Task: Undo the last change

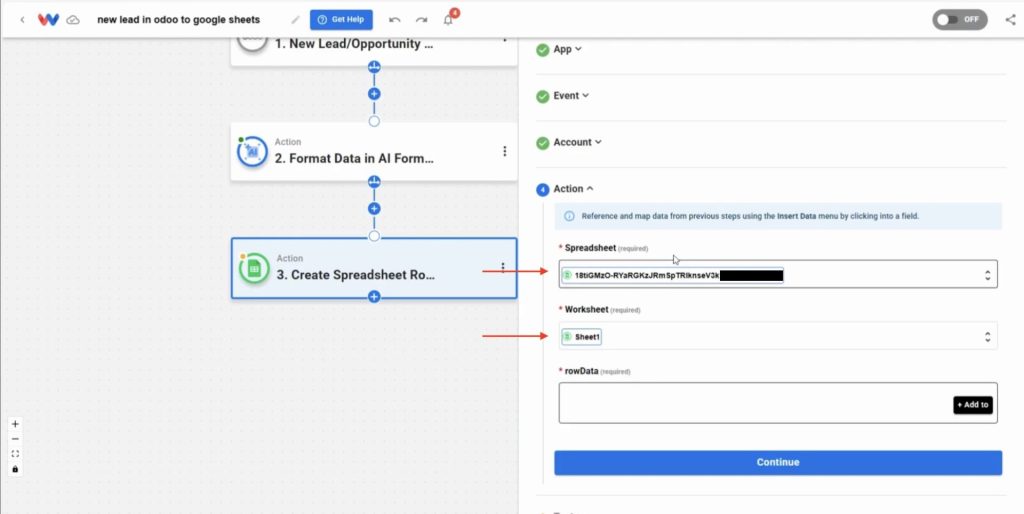Action: click(x=394, y=20)
